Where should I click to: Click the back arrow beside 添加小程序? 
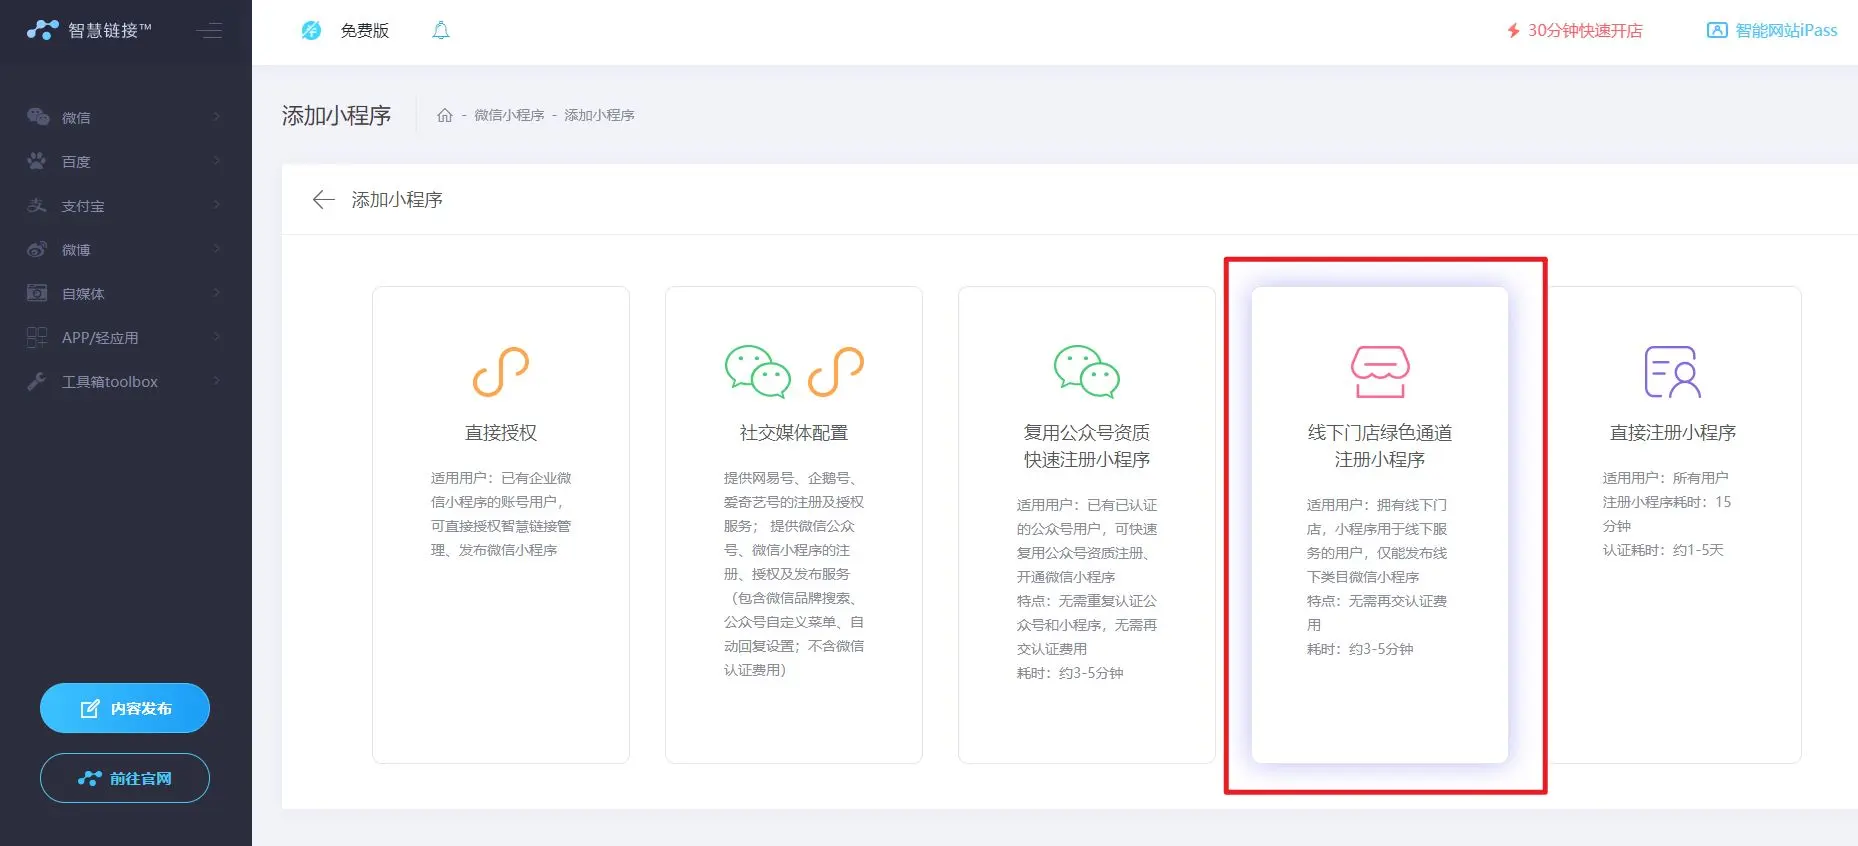[x=323, y=200]
